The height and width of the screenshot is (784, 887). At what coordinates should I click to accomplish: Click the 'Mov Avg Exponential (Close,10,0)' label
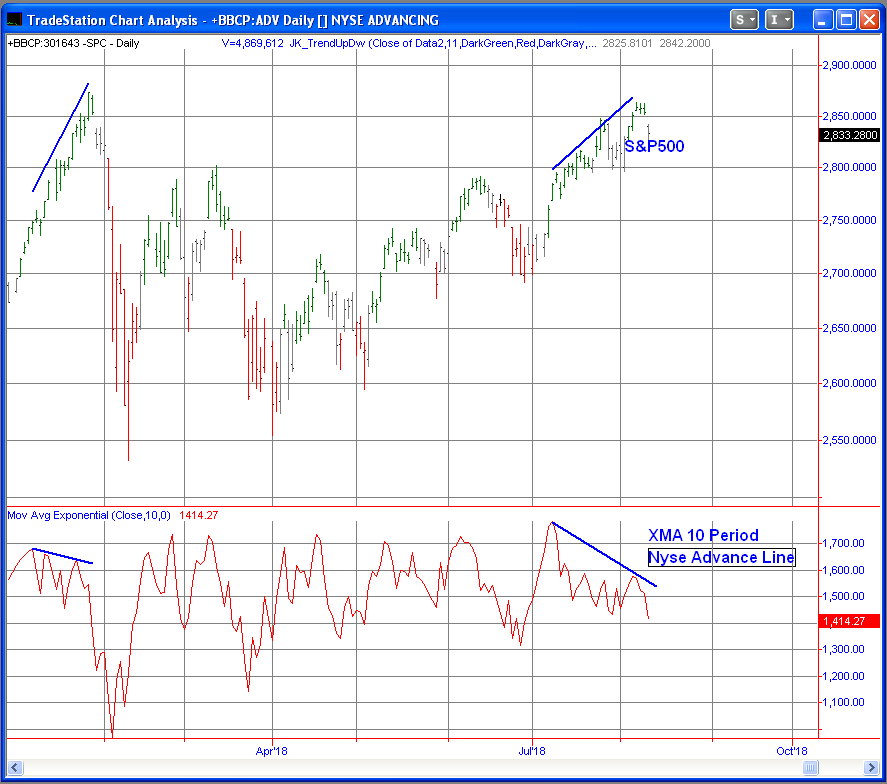click(89, 515)
